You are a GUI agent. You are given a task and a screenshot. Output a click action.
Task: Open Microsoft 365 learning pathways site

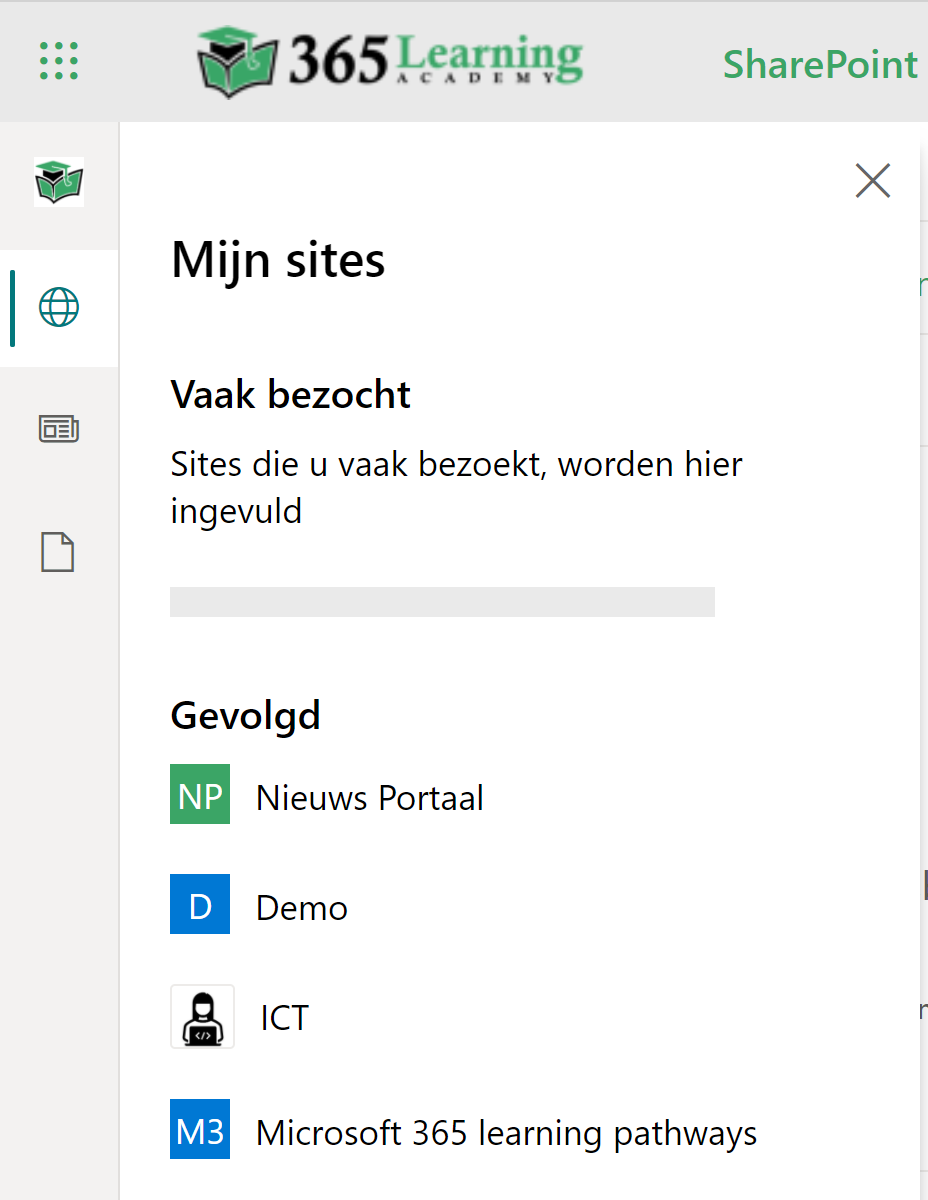pos(506,1133)
